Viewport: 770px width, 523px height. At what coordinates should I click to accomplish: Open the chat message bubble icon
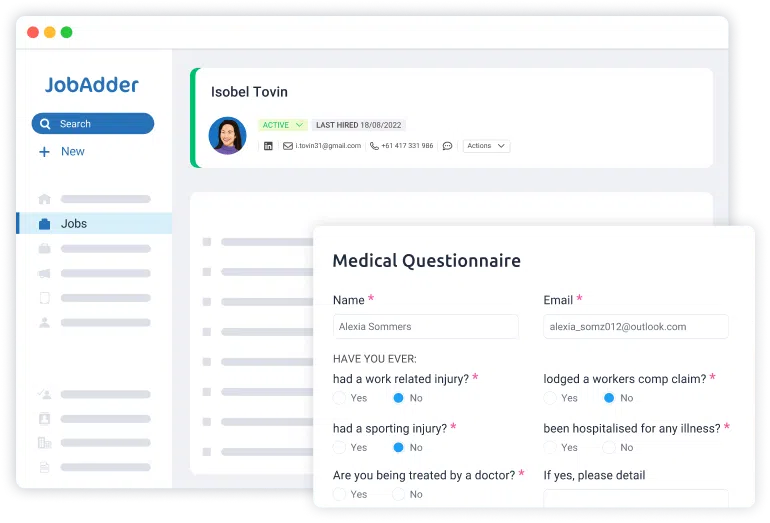pos(447,146)
